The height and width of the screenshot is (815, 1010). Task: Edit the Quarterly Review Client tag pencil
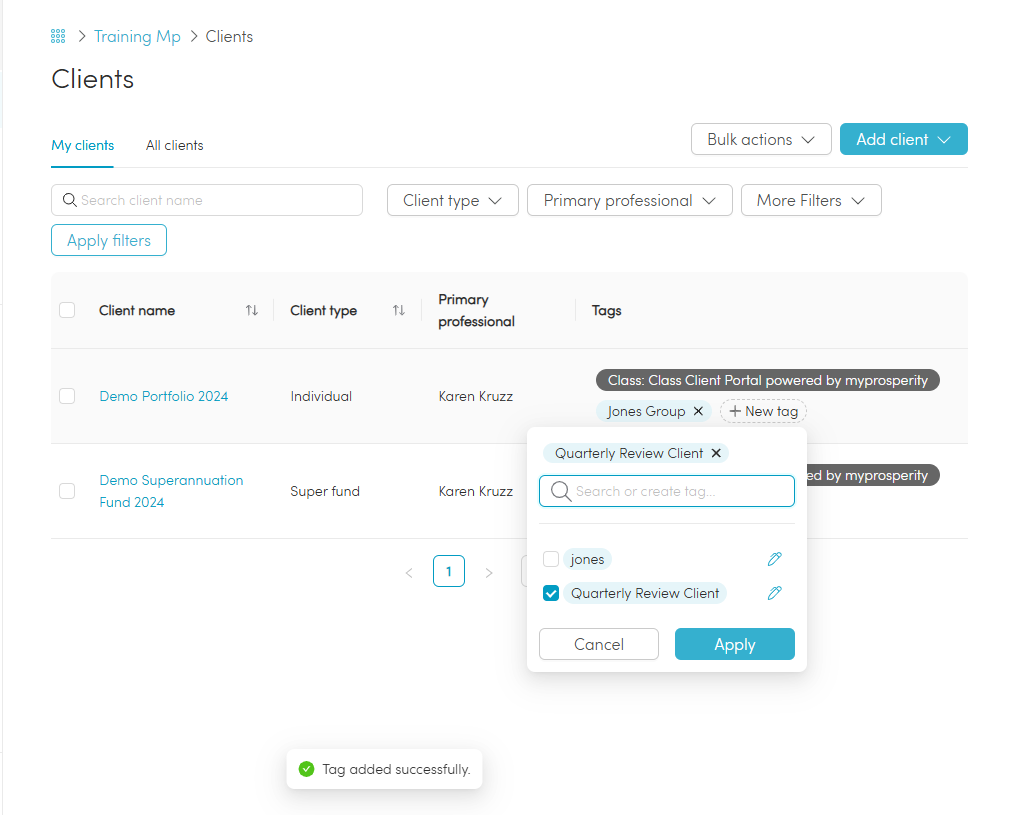[x=774, y=593]
